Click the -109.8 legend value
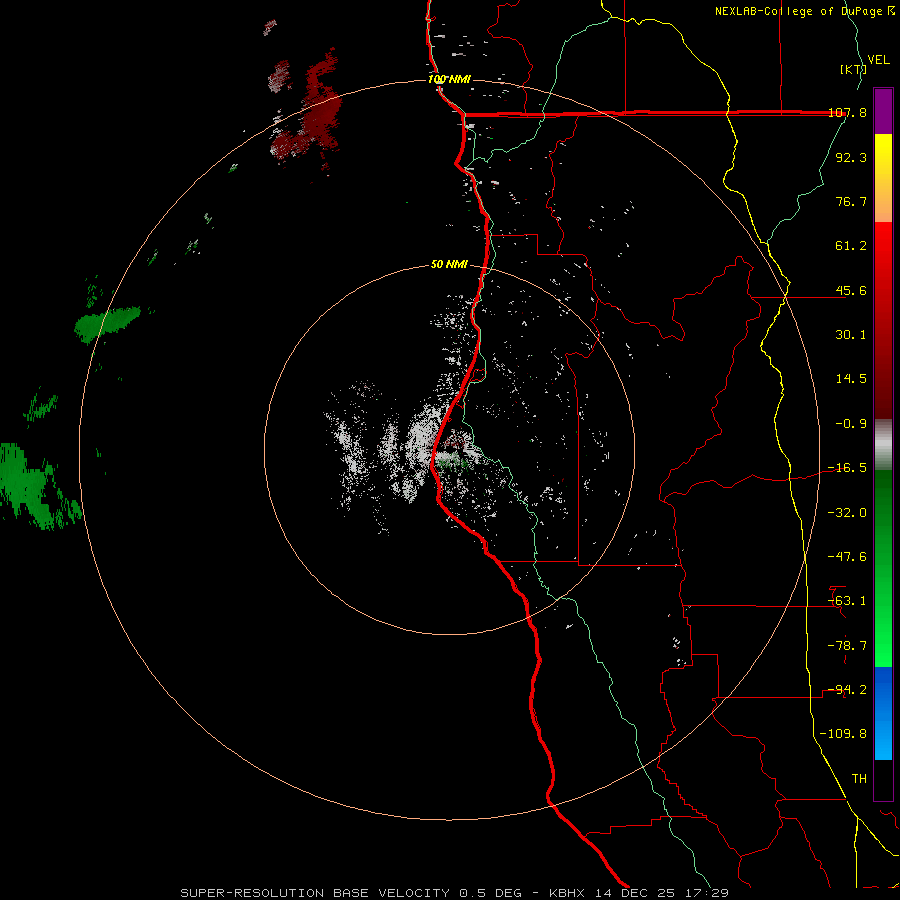This screenshot has height=900, width=900. [x=844, y=734]
